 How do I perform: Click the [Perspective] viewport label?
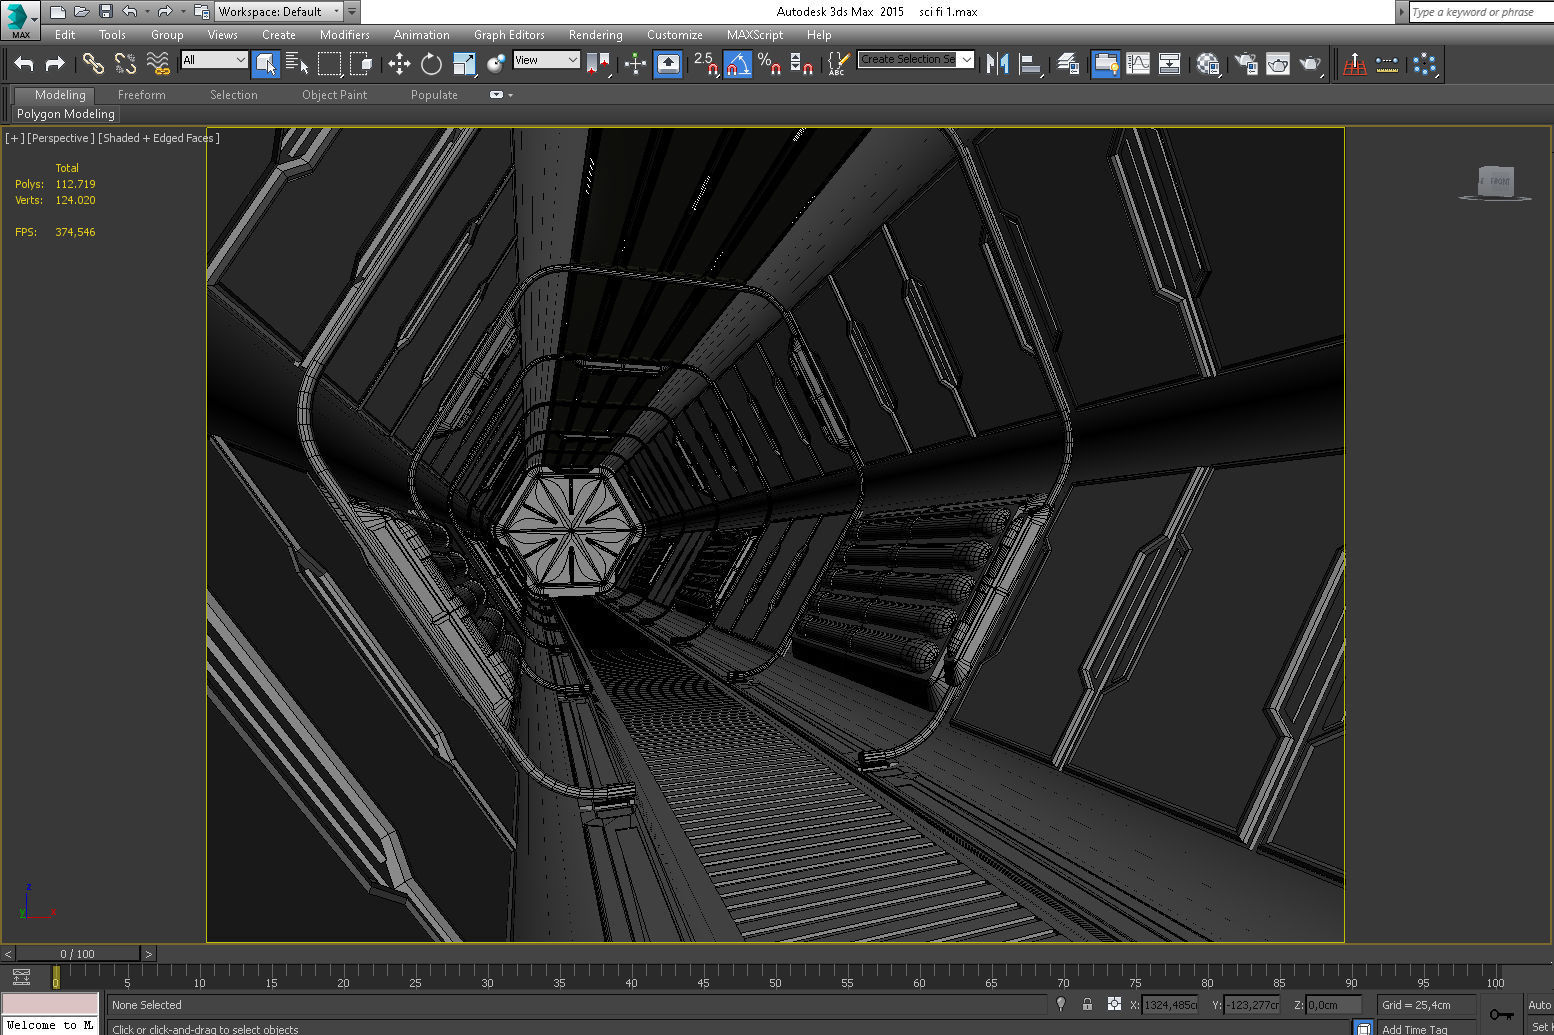[61, 138]
